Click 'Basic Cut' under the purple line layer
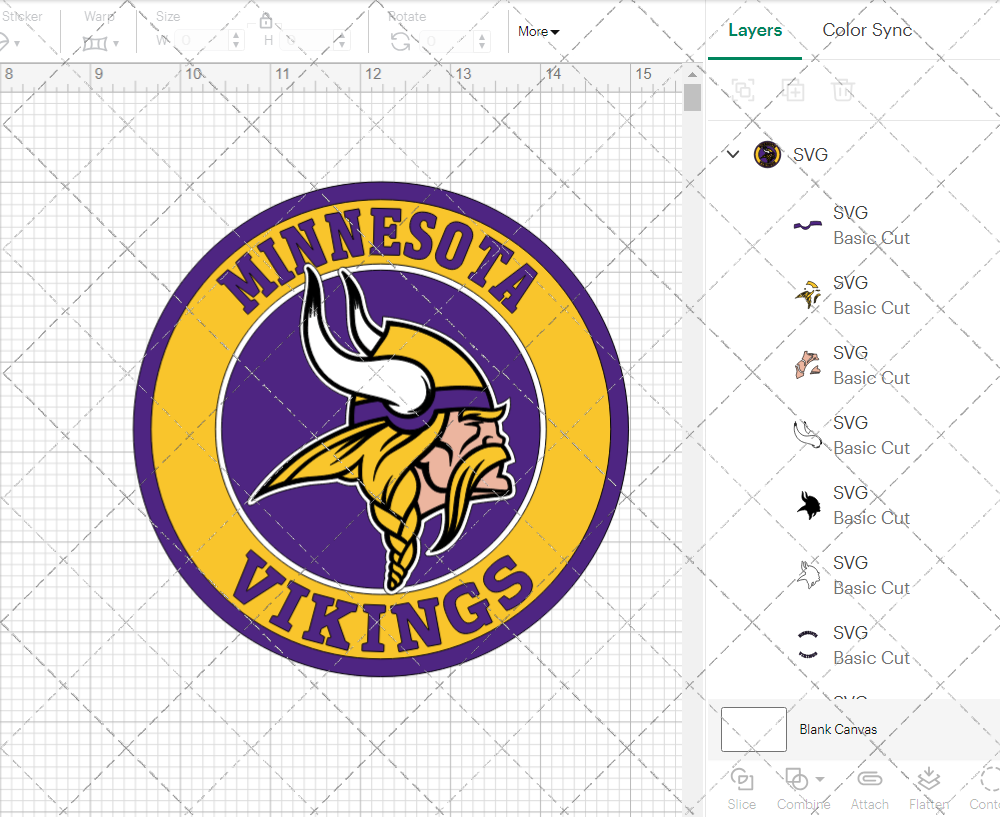Image resolution: width=1000 pixels, height=817 pixels. click(x=871, y=238)
